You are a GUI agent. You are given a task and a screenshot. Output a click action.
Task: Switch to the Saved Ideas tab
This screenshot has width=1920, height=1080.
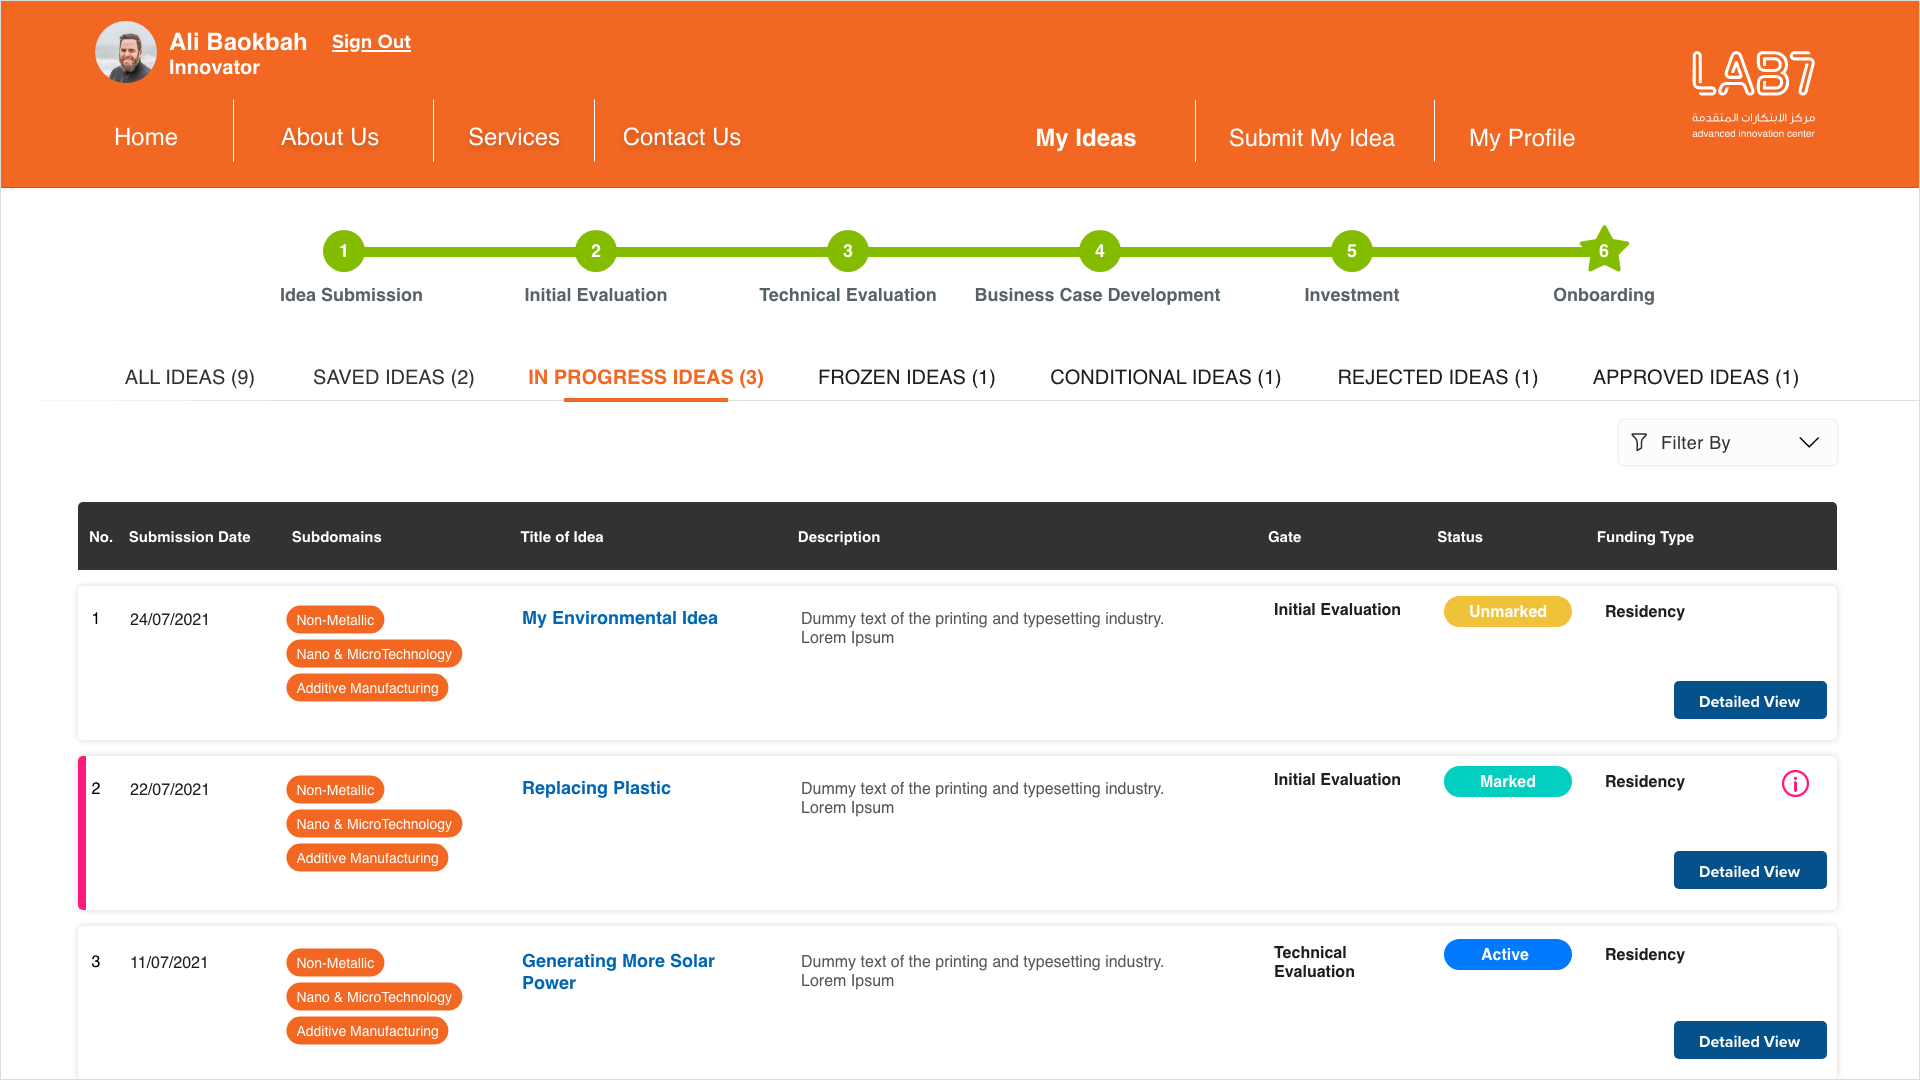click(x=393, y=377)
